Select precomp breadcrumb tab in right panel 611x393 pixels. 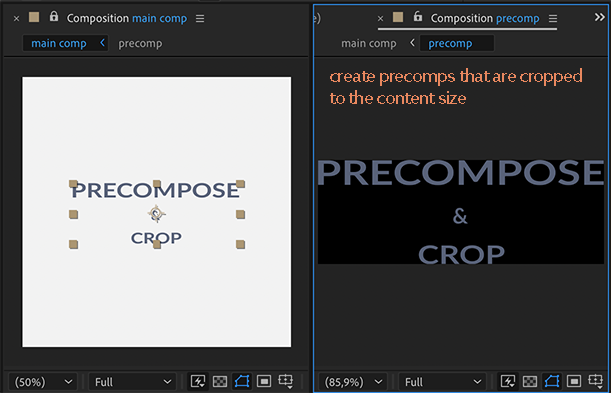point(457,43)
